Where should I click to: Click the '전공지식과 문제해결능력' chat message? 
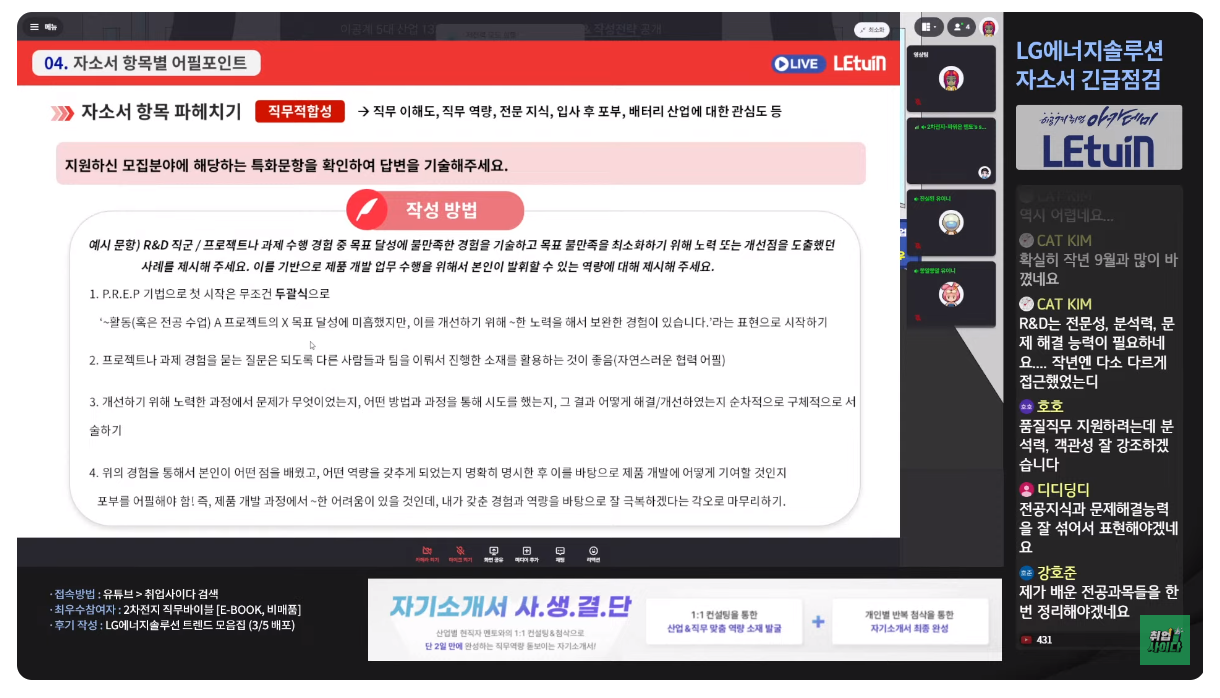point(1097,528)
